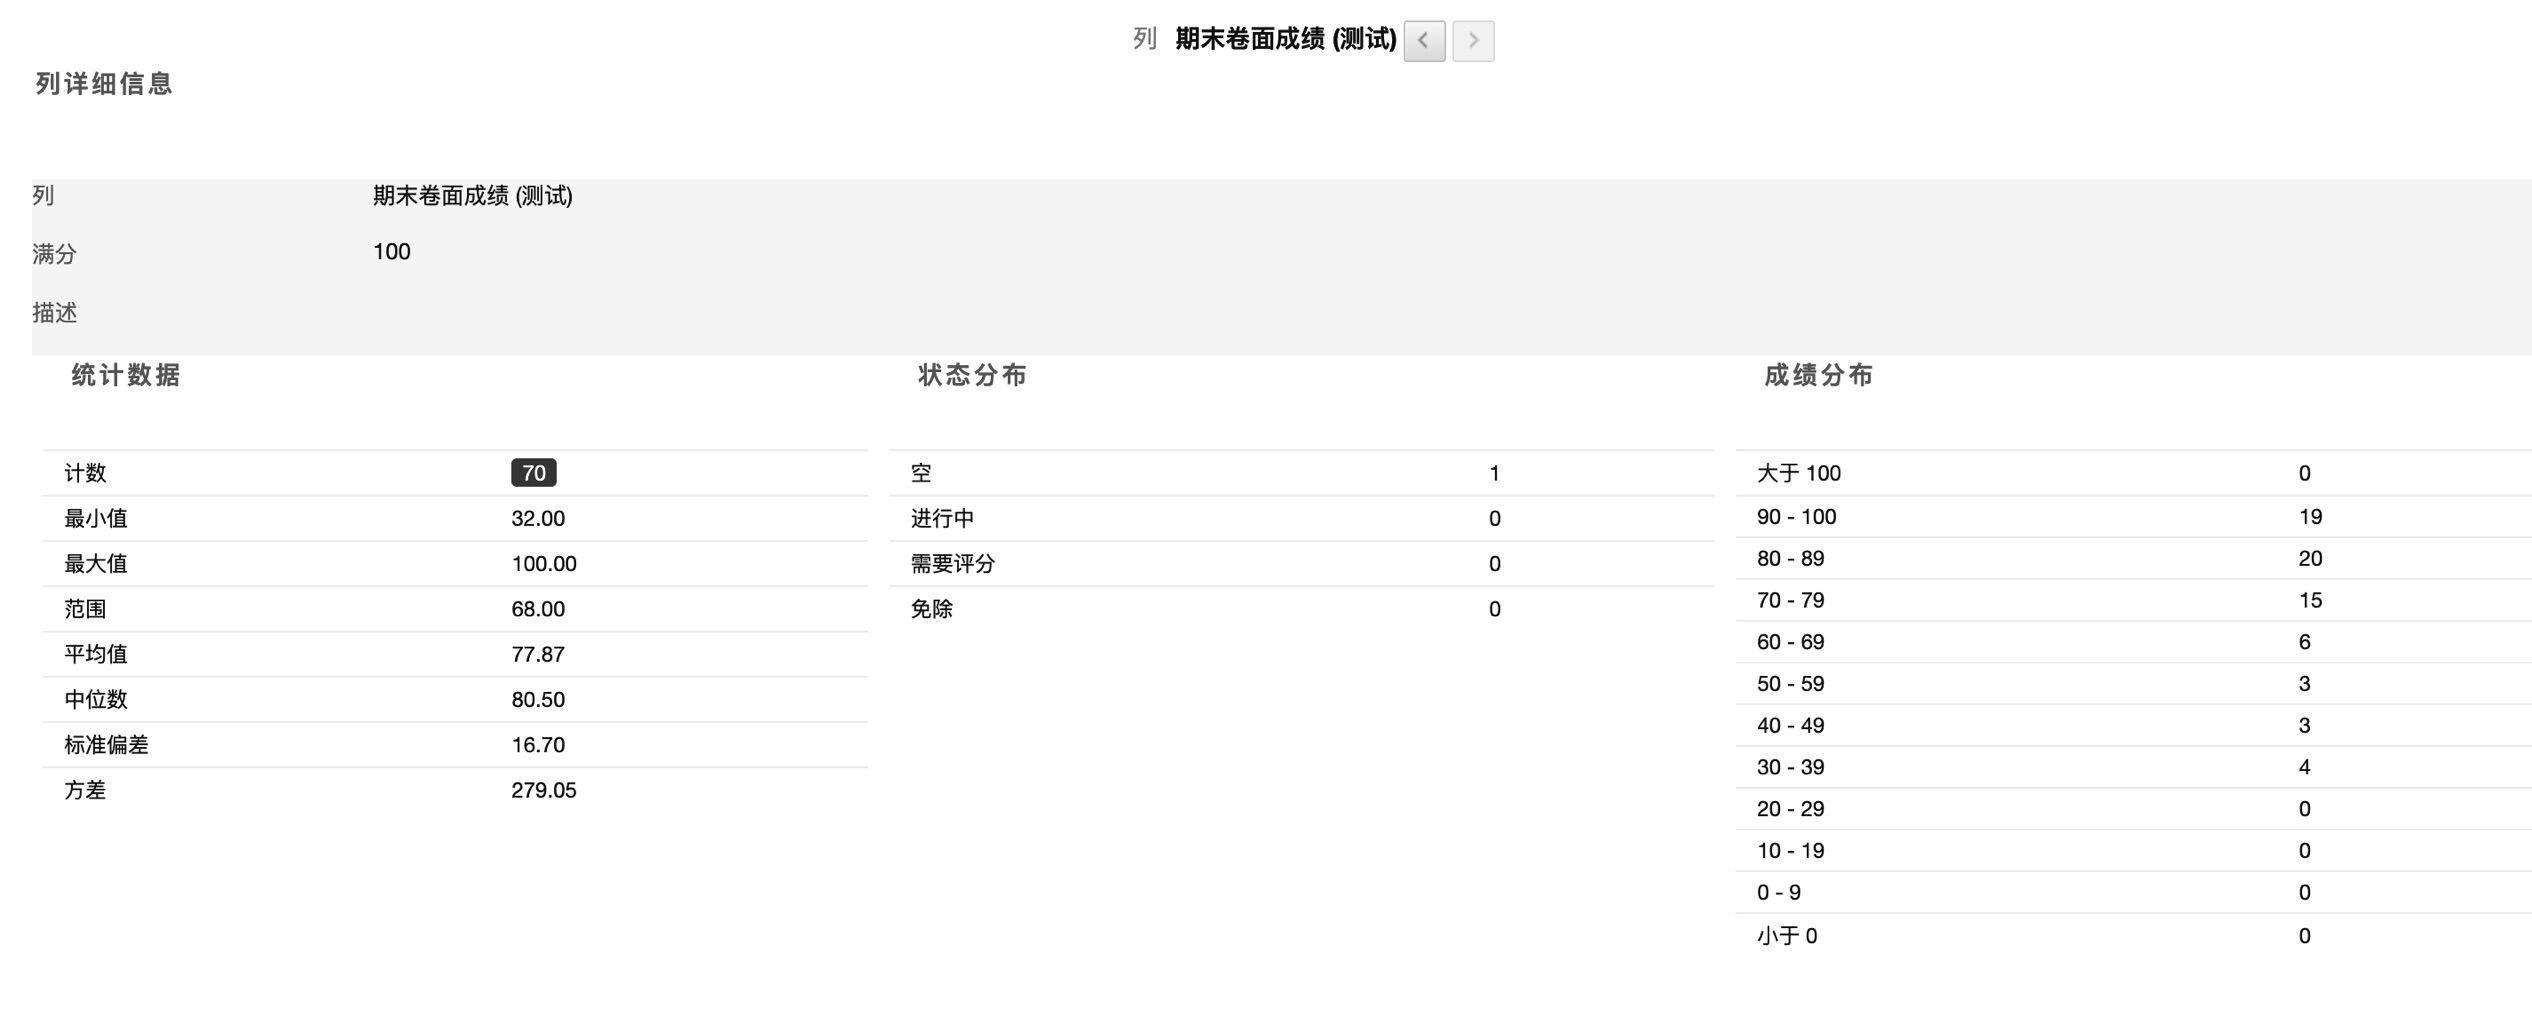Screen dimensions: 2532x1009
Task: Select the 平均值 value 77.87
Action: [x=538, y=654]
